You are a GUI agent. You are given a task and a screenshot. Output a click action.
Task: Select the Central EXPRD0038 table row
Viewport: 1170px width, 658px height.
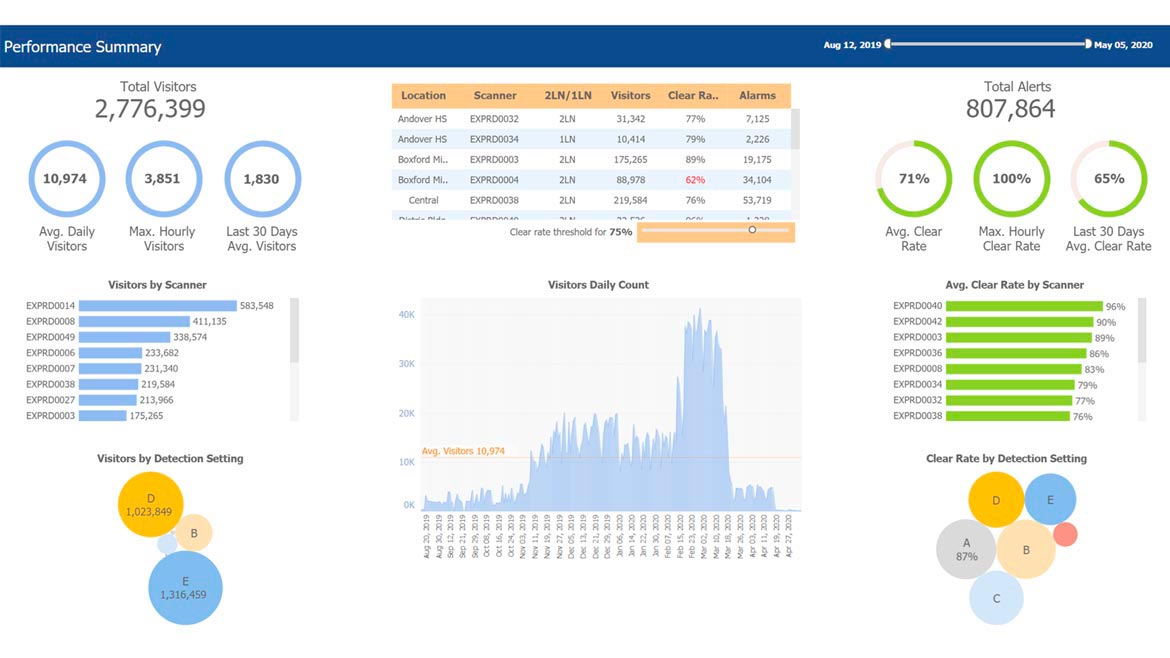pyautogui.click(x=590, y=200)
